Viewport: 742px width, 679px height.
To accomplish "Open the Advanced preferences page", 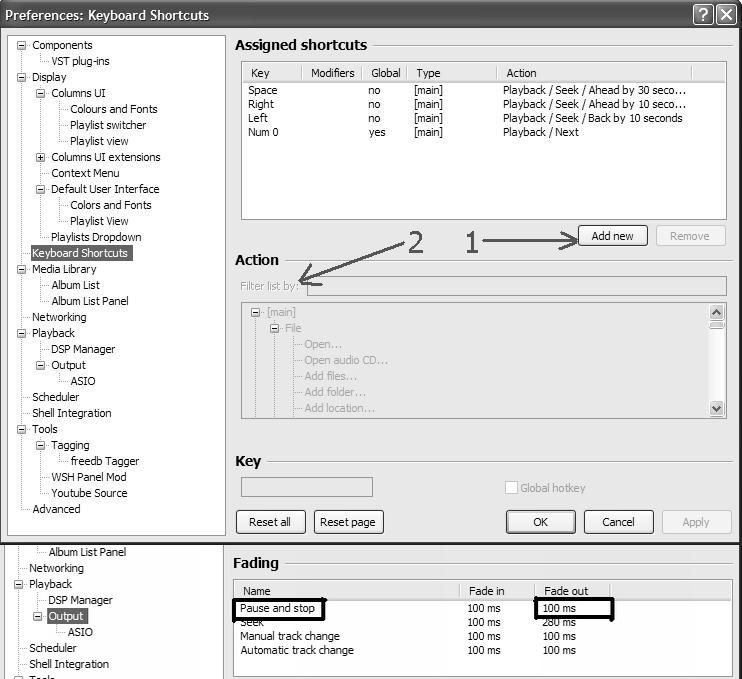I will click(x=56, y=509).
